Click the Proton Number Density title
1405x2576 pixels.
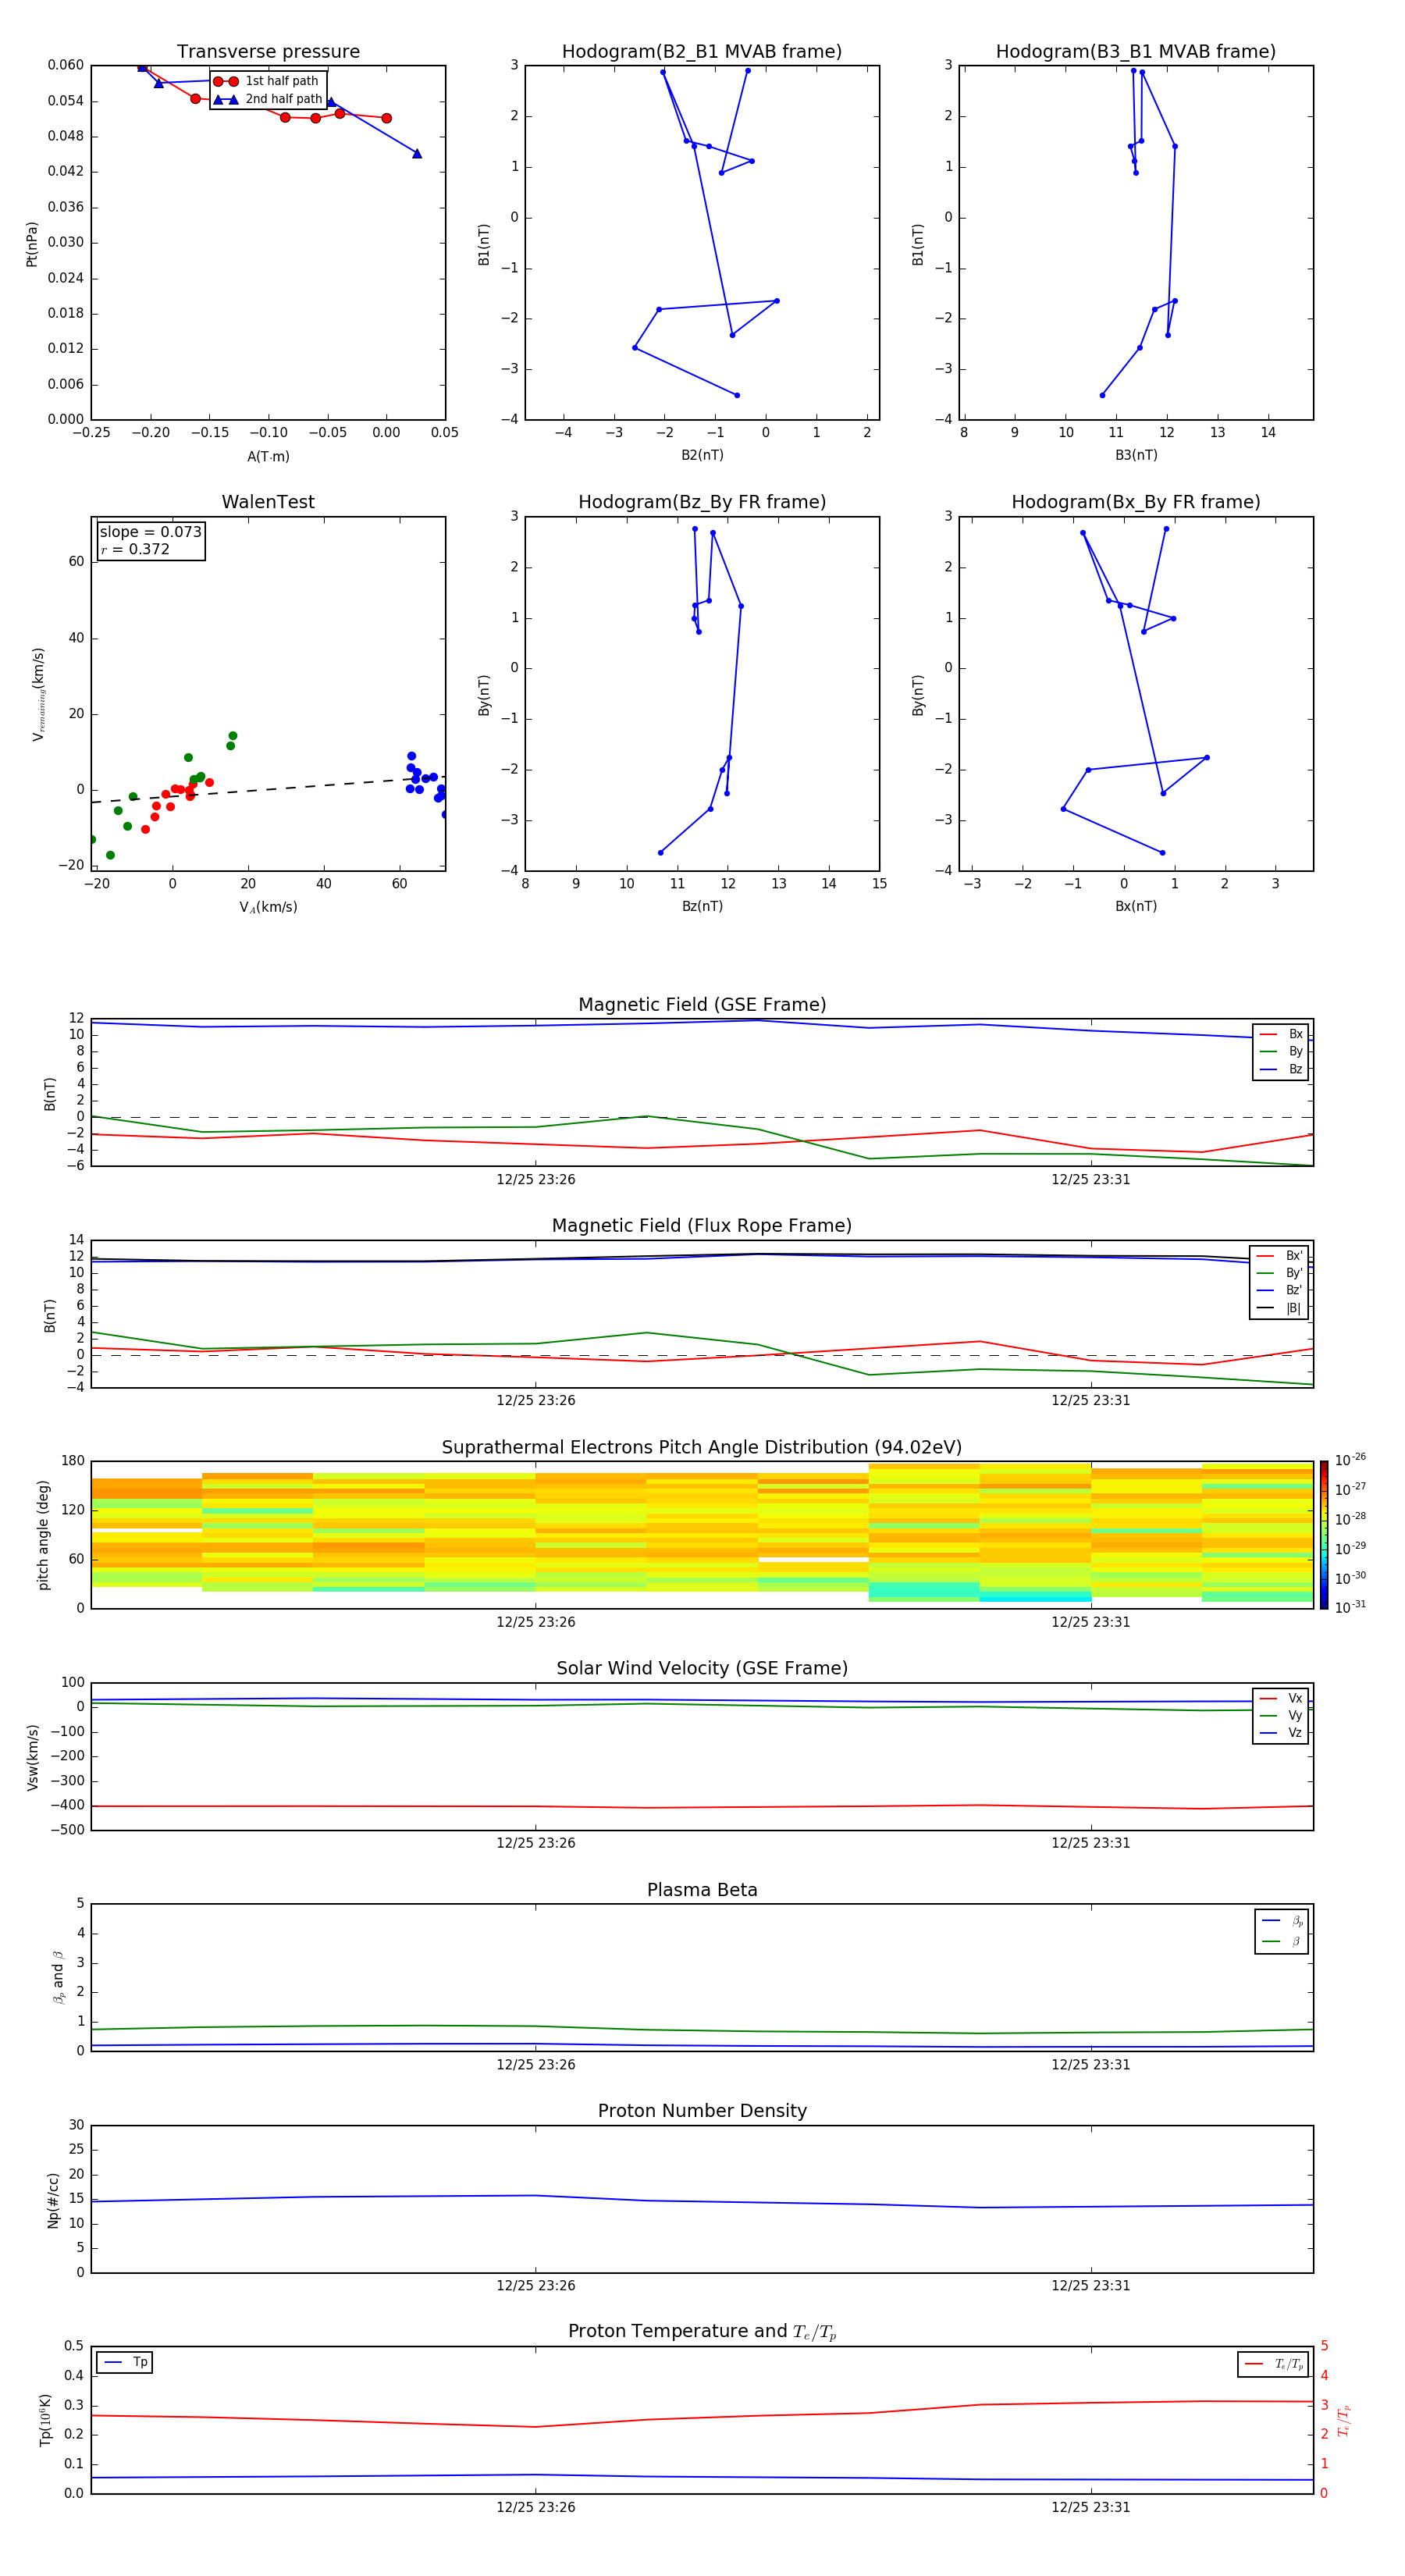click(x=701, y=2110)
